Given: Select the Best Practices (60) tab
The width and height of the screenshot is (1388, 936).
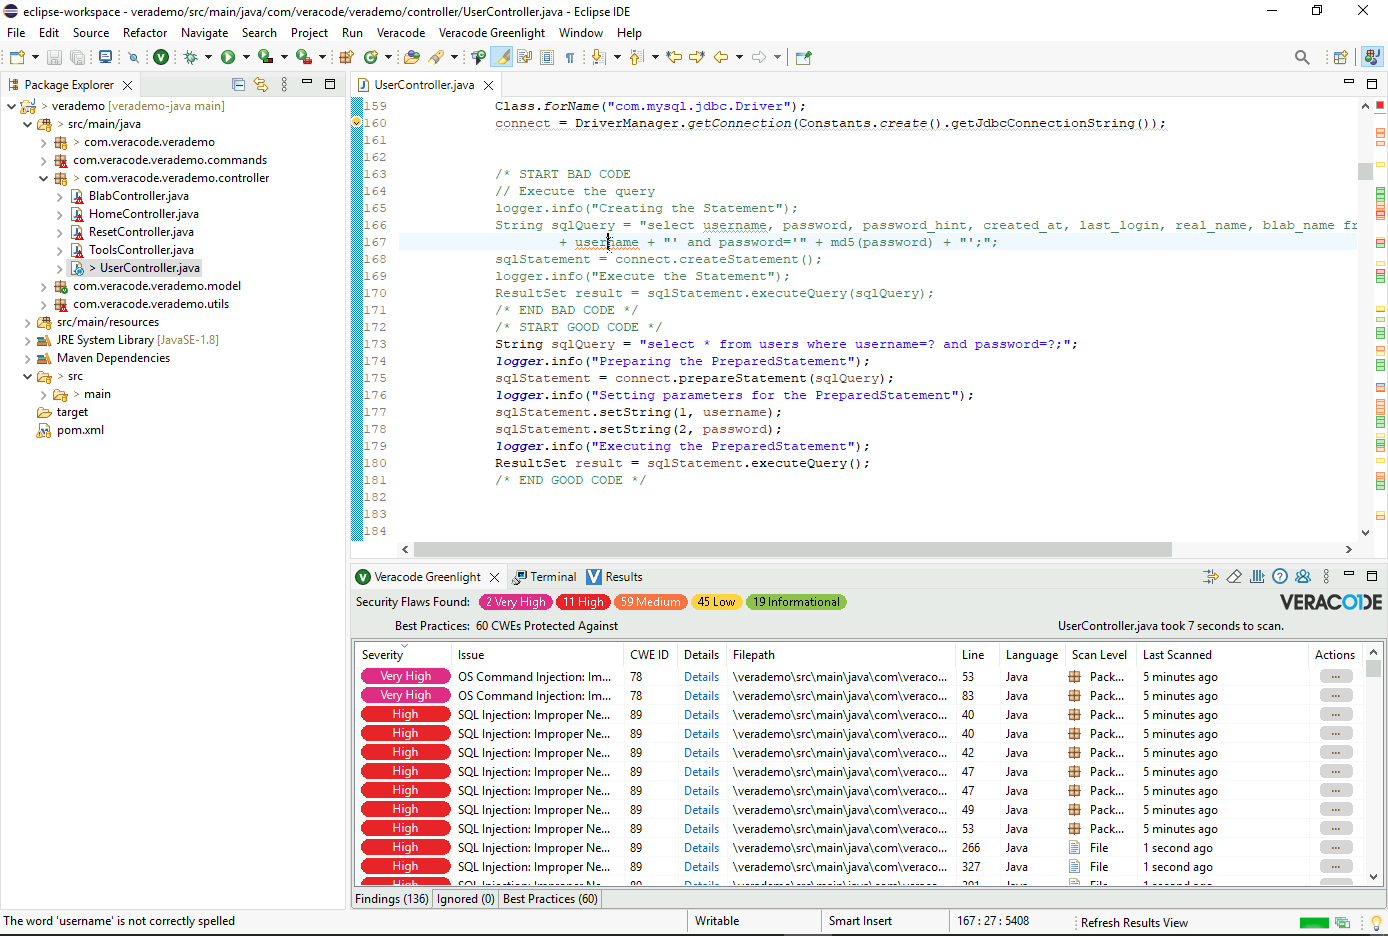Looking at the screenshot, I should coord(550,899).
